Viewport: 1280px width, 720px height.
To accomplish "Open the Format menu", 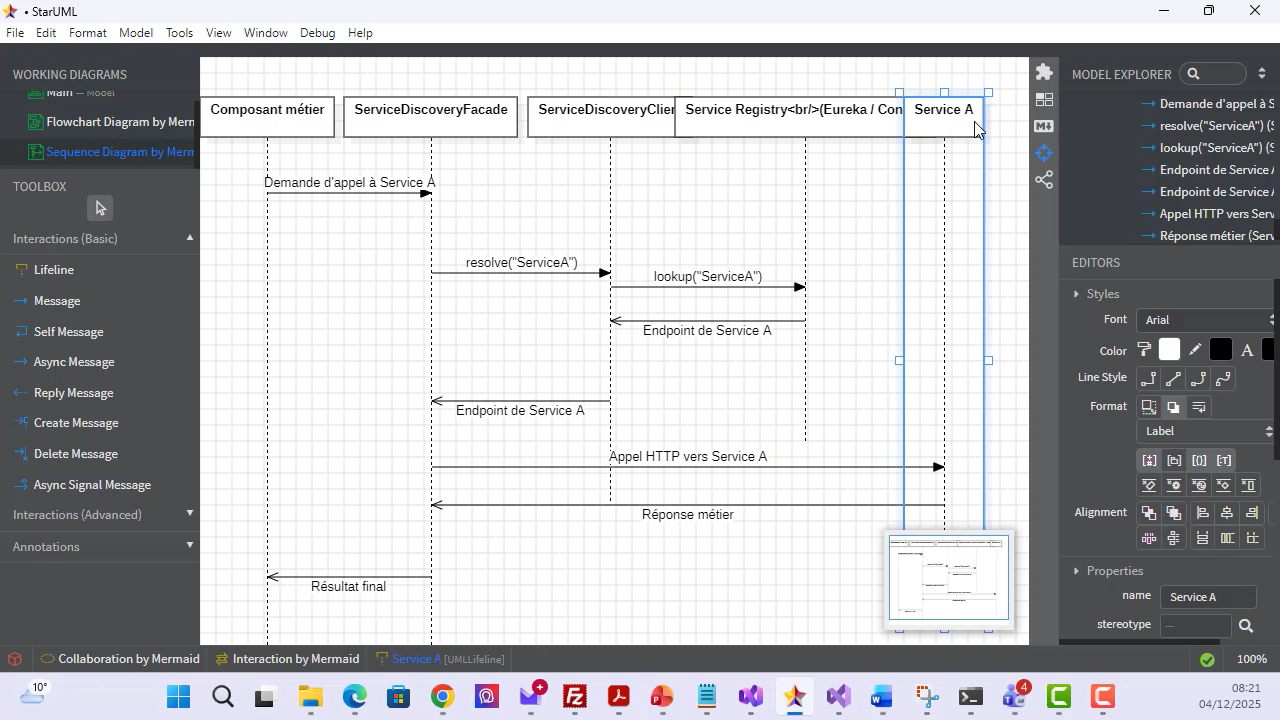I will (87, 32).
